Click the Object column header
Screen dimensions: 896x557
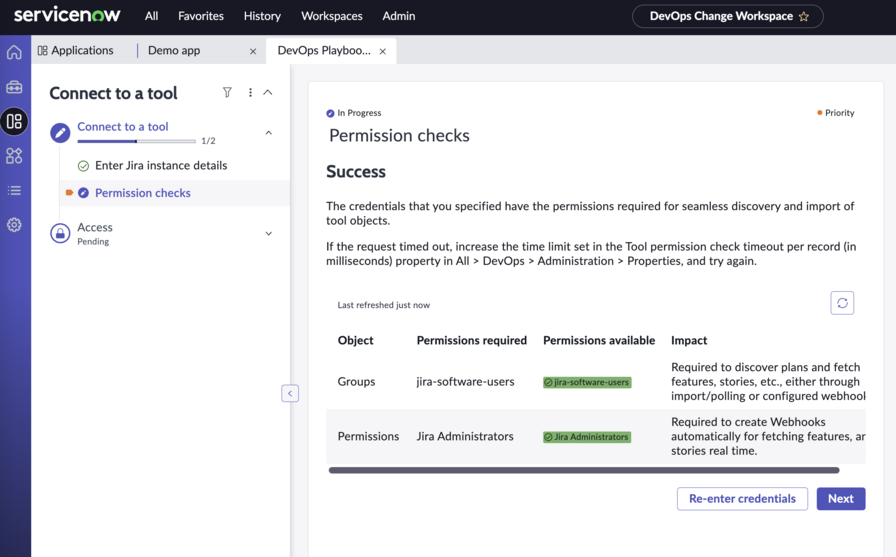click(355, 340)
